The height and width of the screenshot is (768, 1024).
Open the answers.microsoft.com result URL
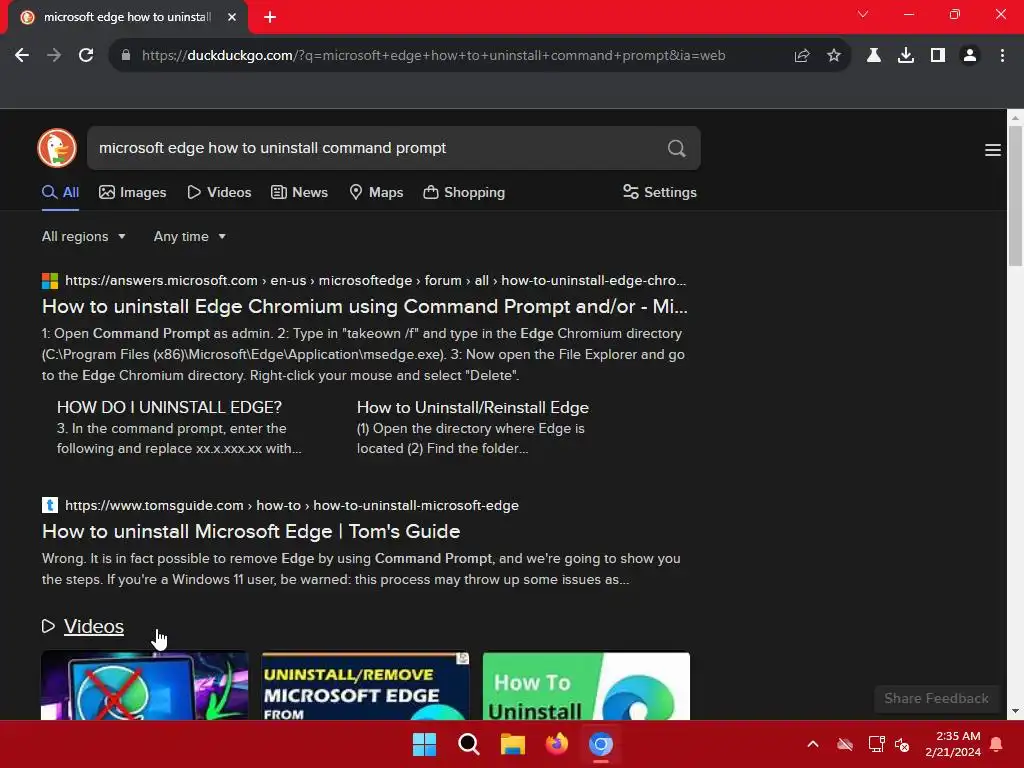coord(376,281)
